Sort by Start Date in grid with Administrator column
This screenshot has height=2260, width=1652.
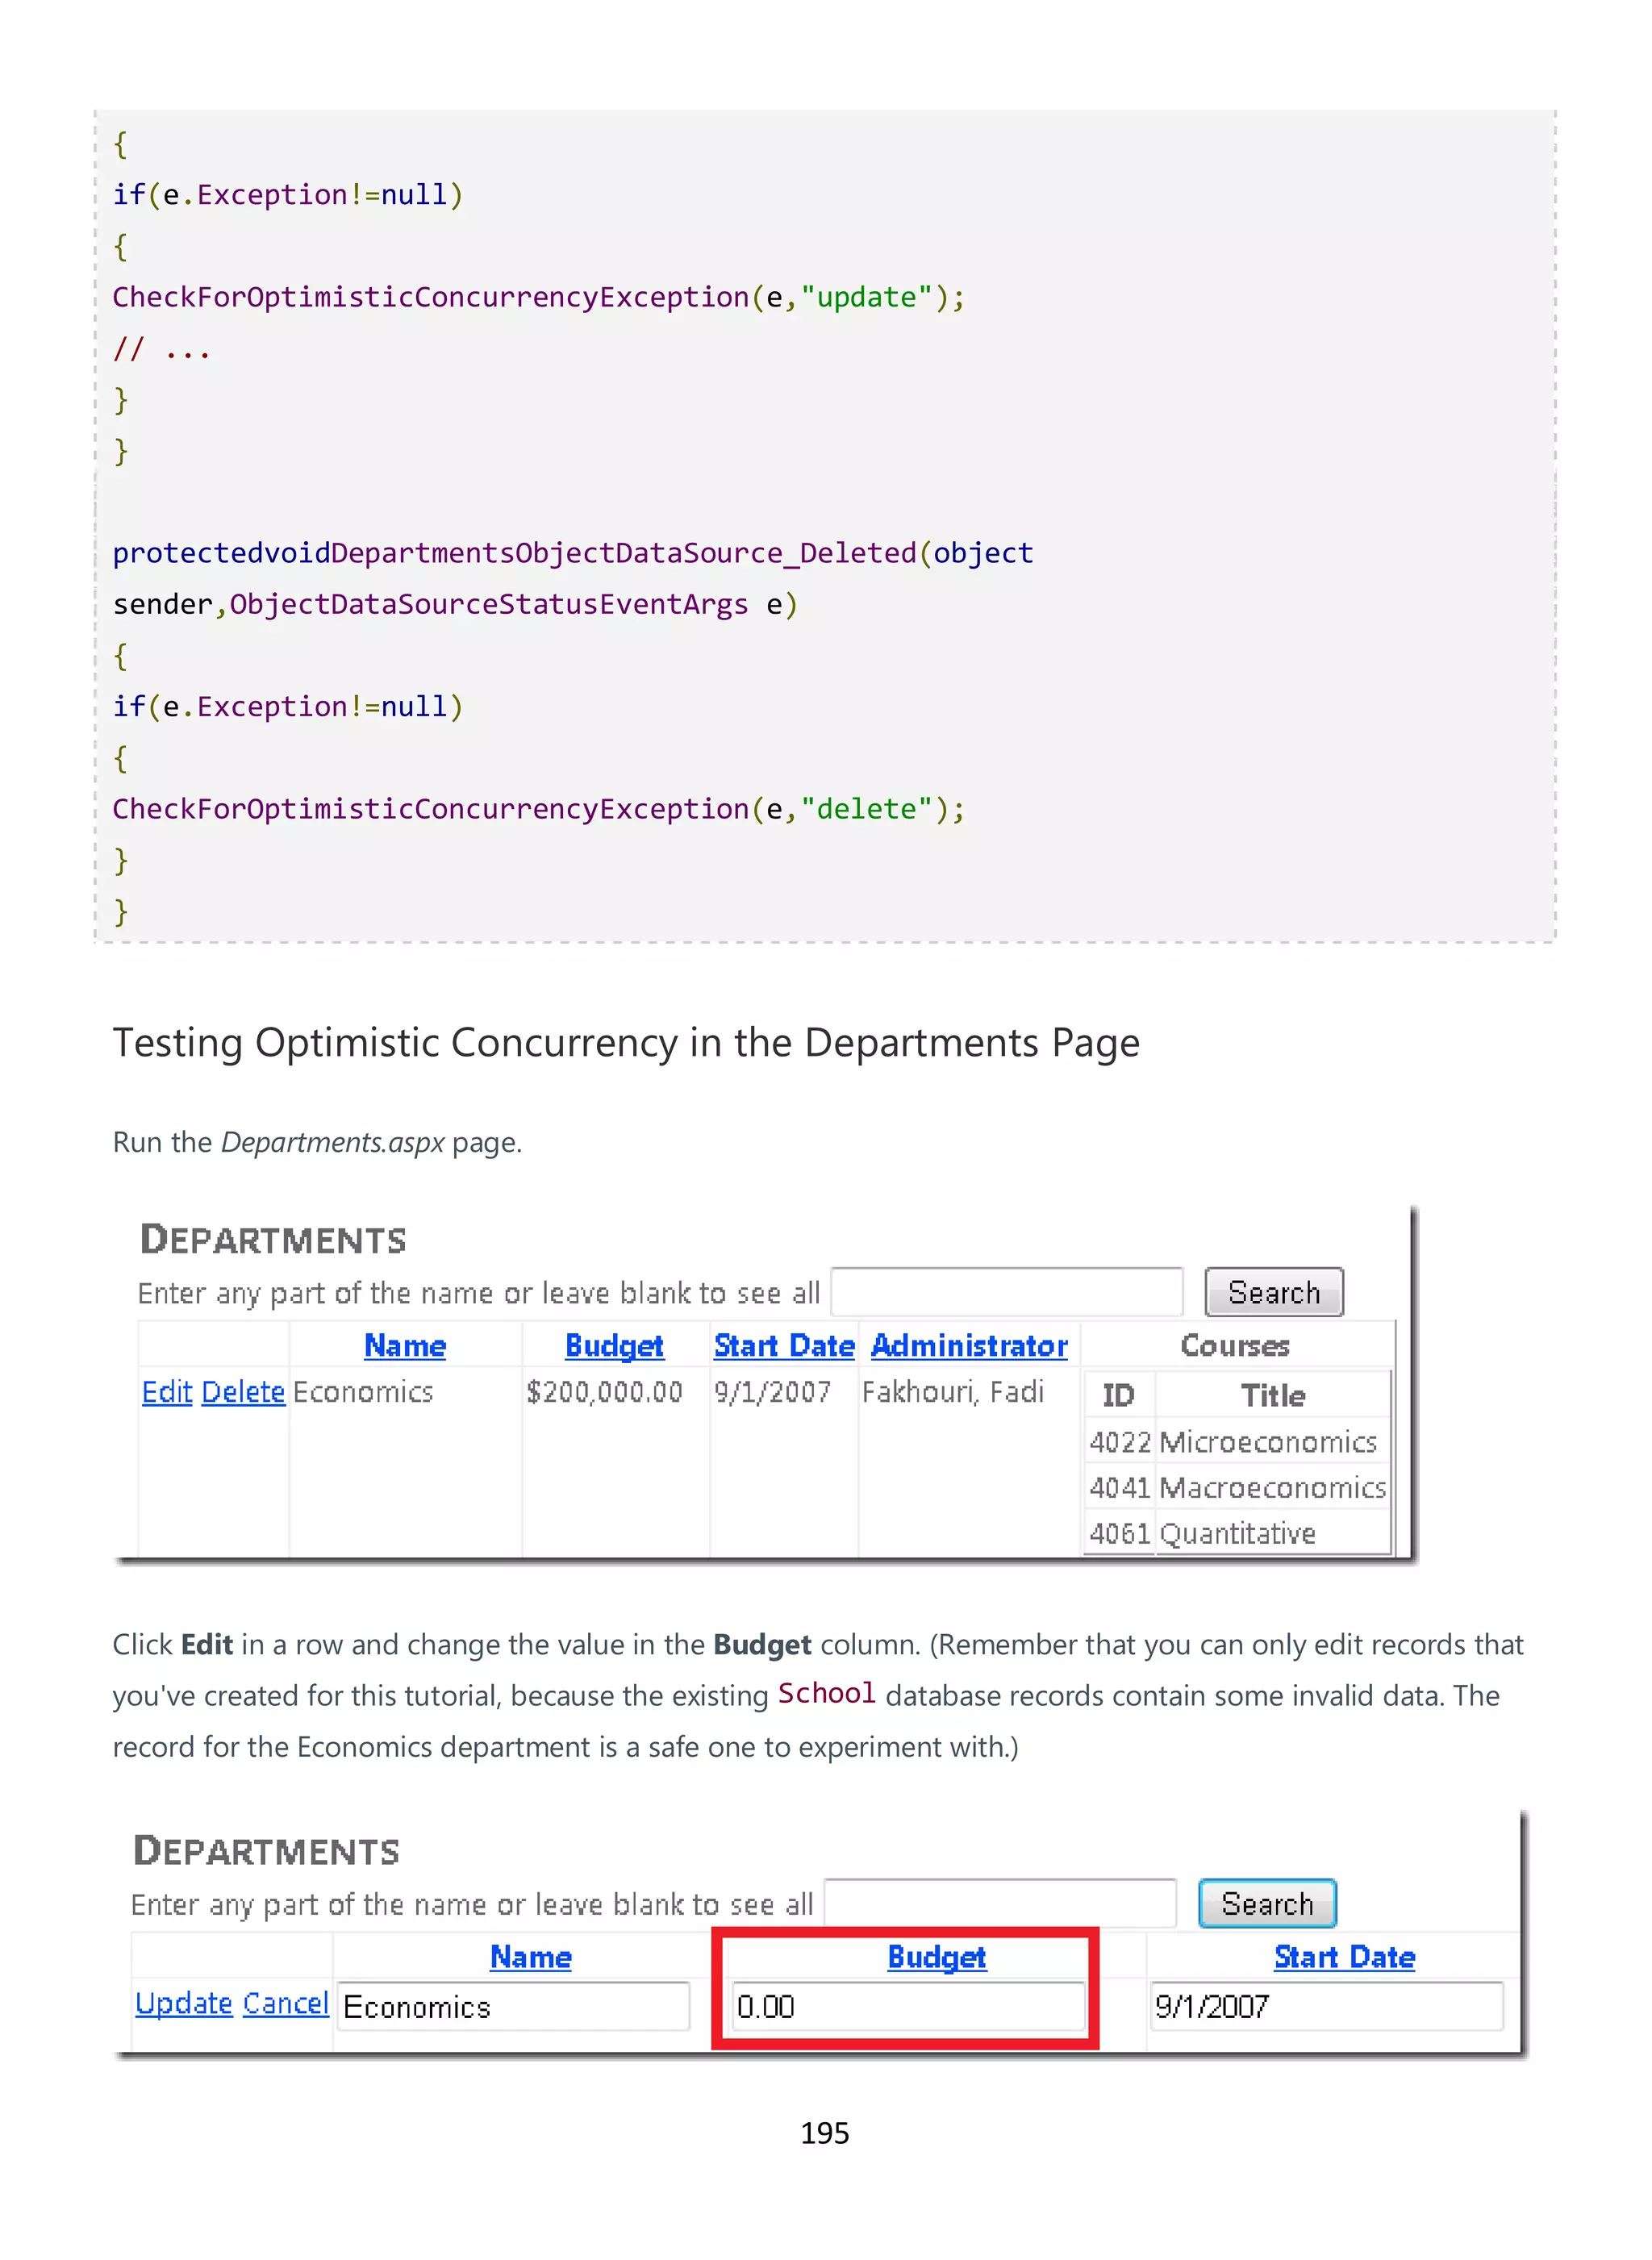(x=784, y=1346)
